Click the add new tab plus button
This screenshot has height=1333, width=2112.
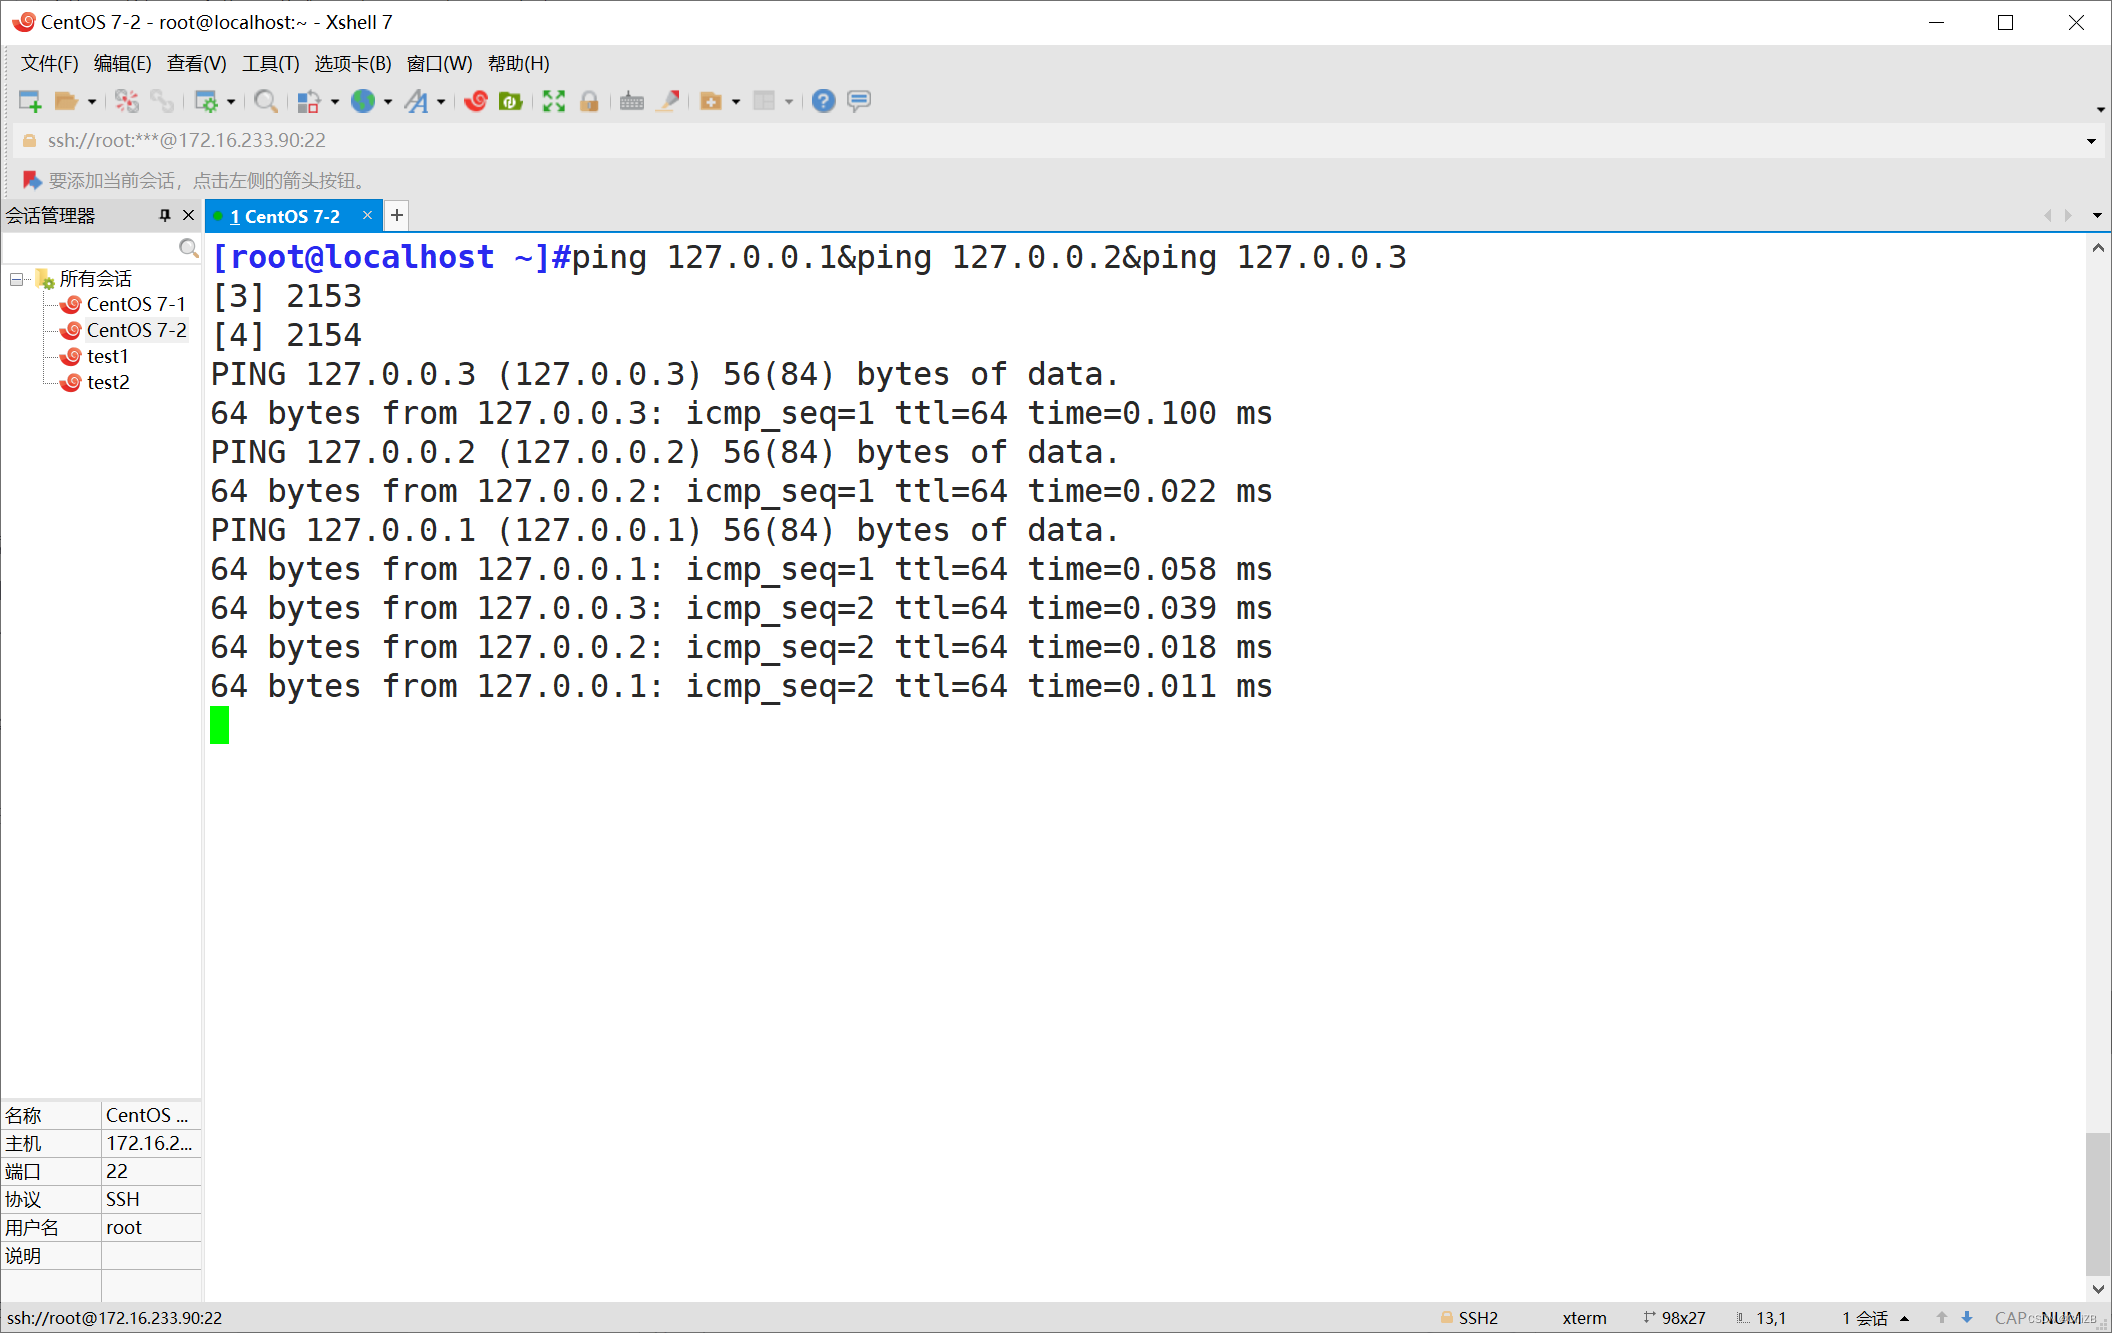[397, 216]
